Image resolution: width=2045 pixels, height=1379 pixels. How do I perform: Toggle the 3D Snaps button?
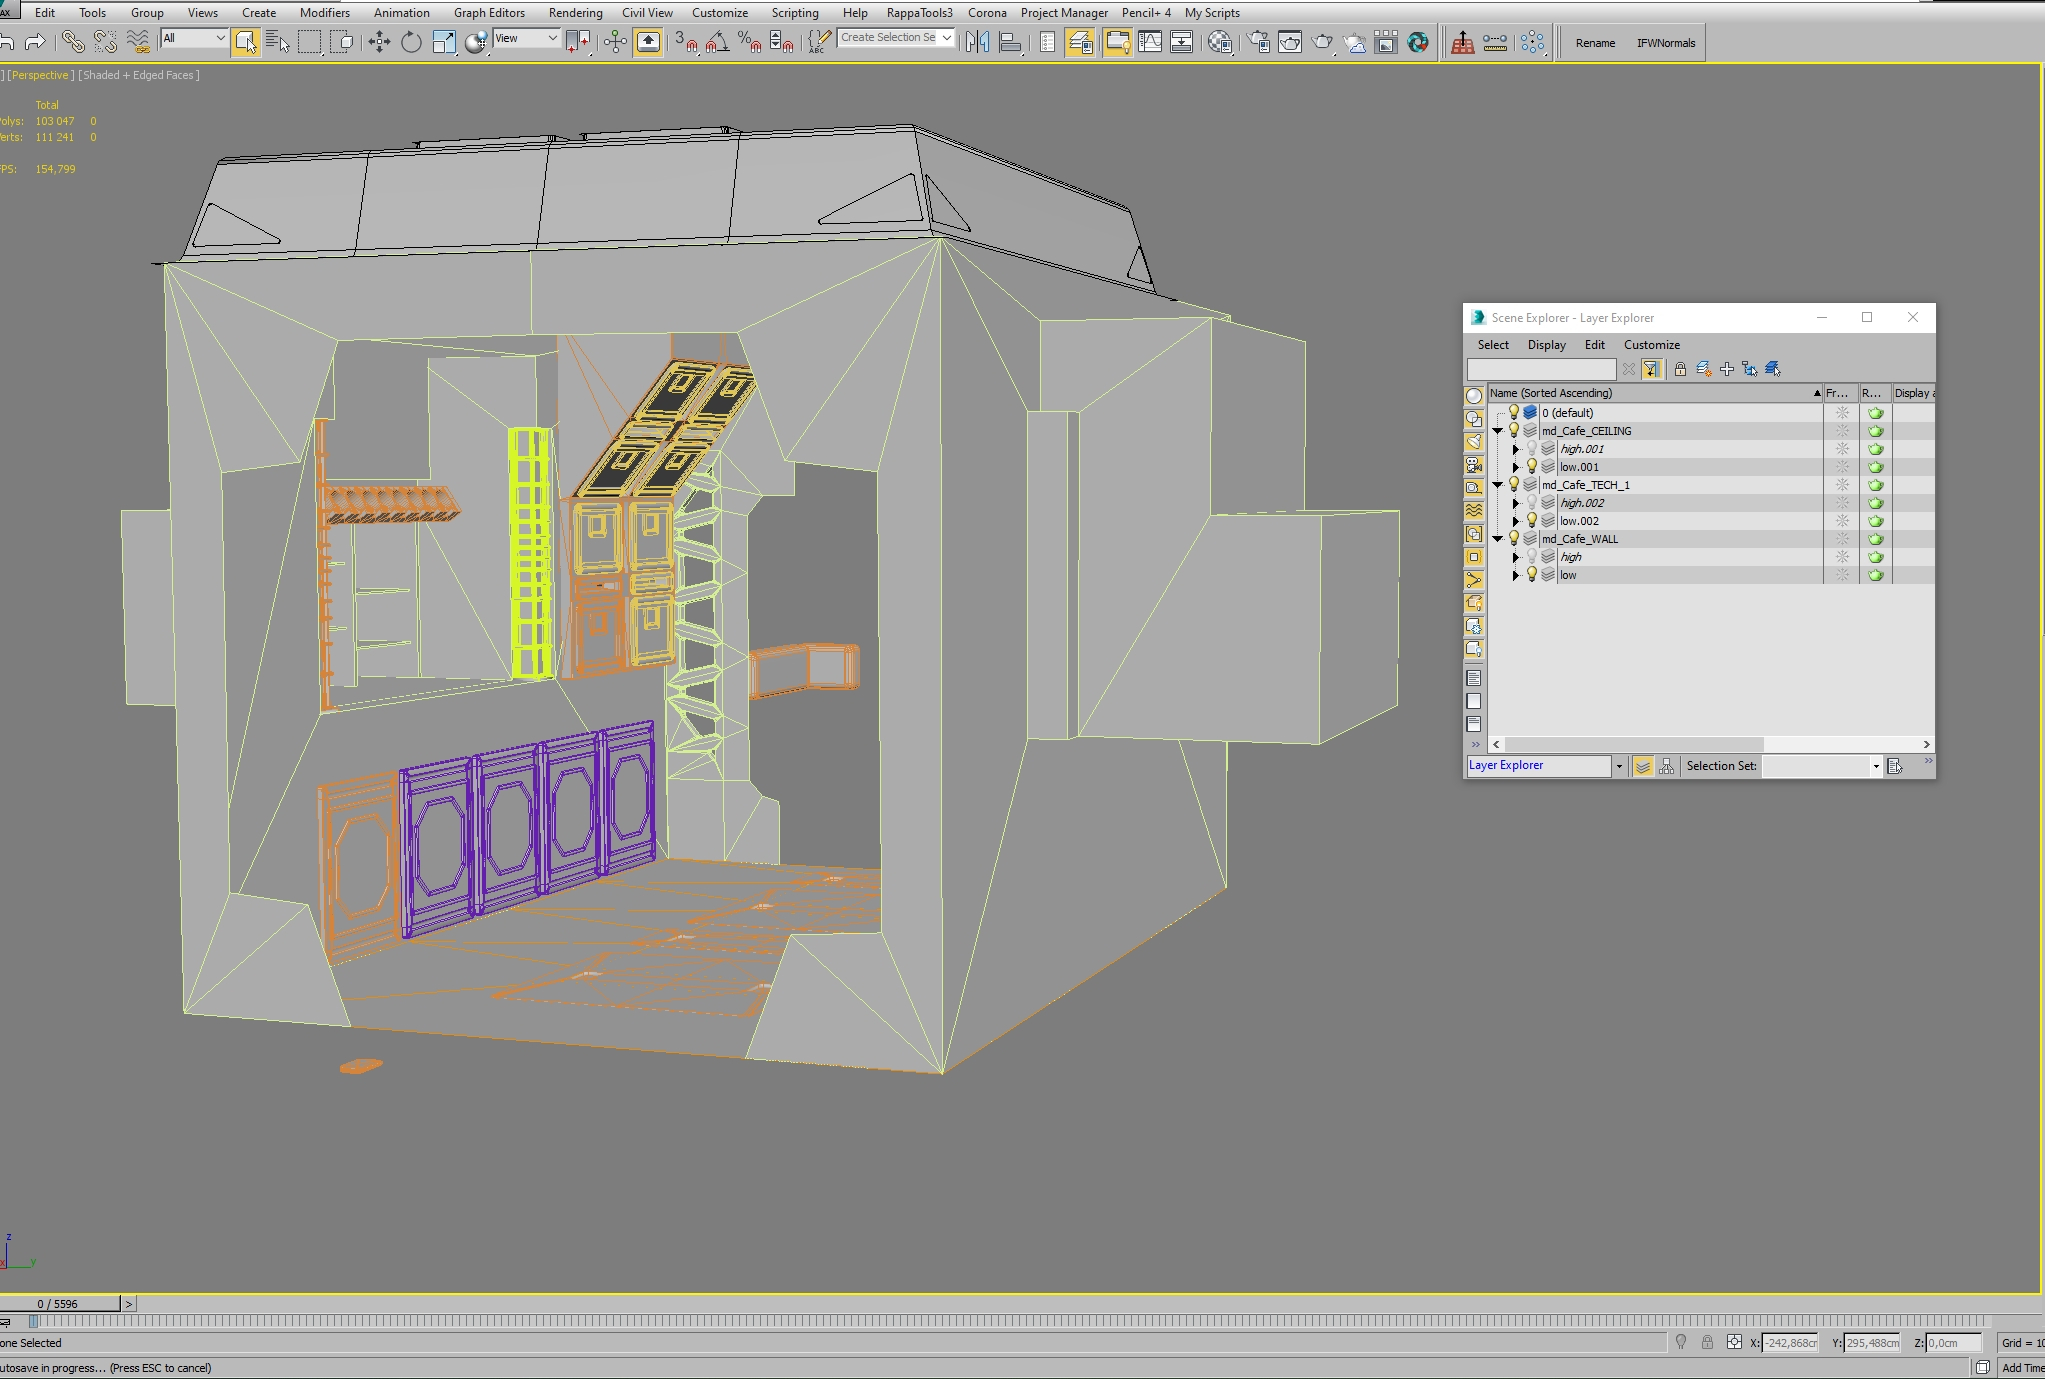(x=686, y=42)
